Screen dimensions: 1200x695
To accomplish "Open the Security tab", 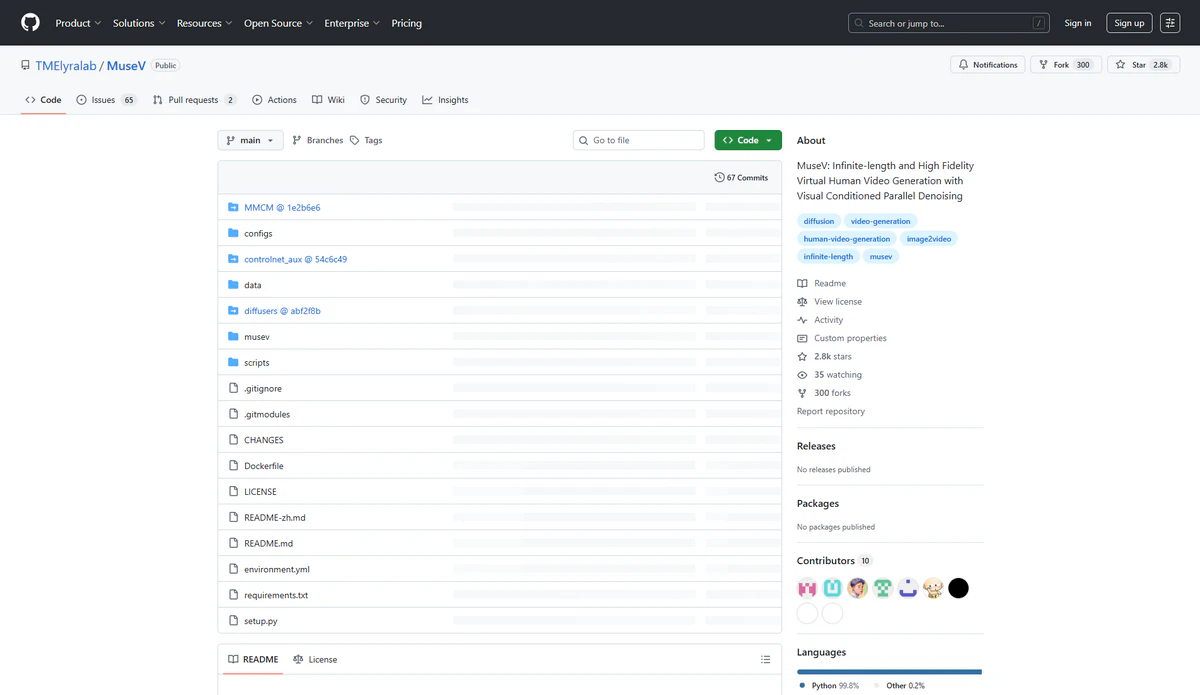I will [383, 100].
